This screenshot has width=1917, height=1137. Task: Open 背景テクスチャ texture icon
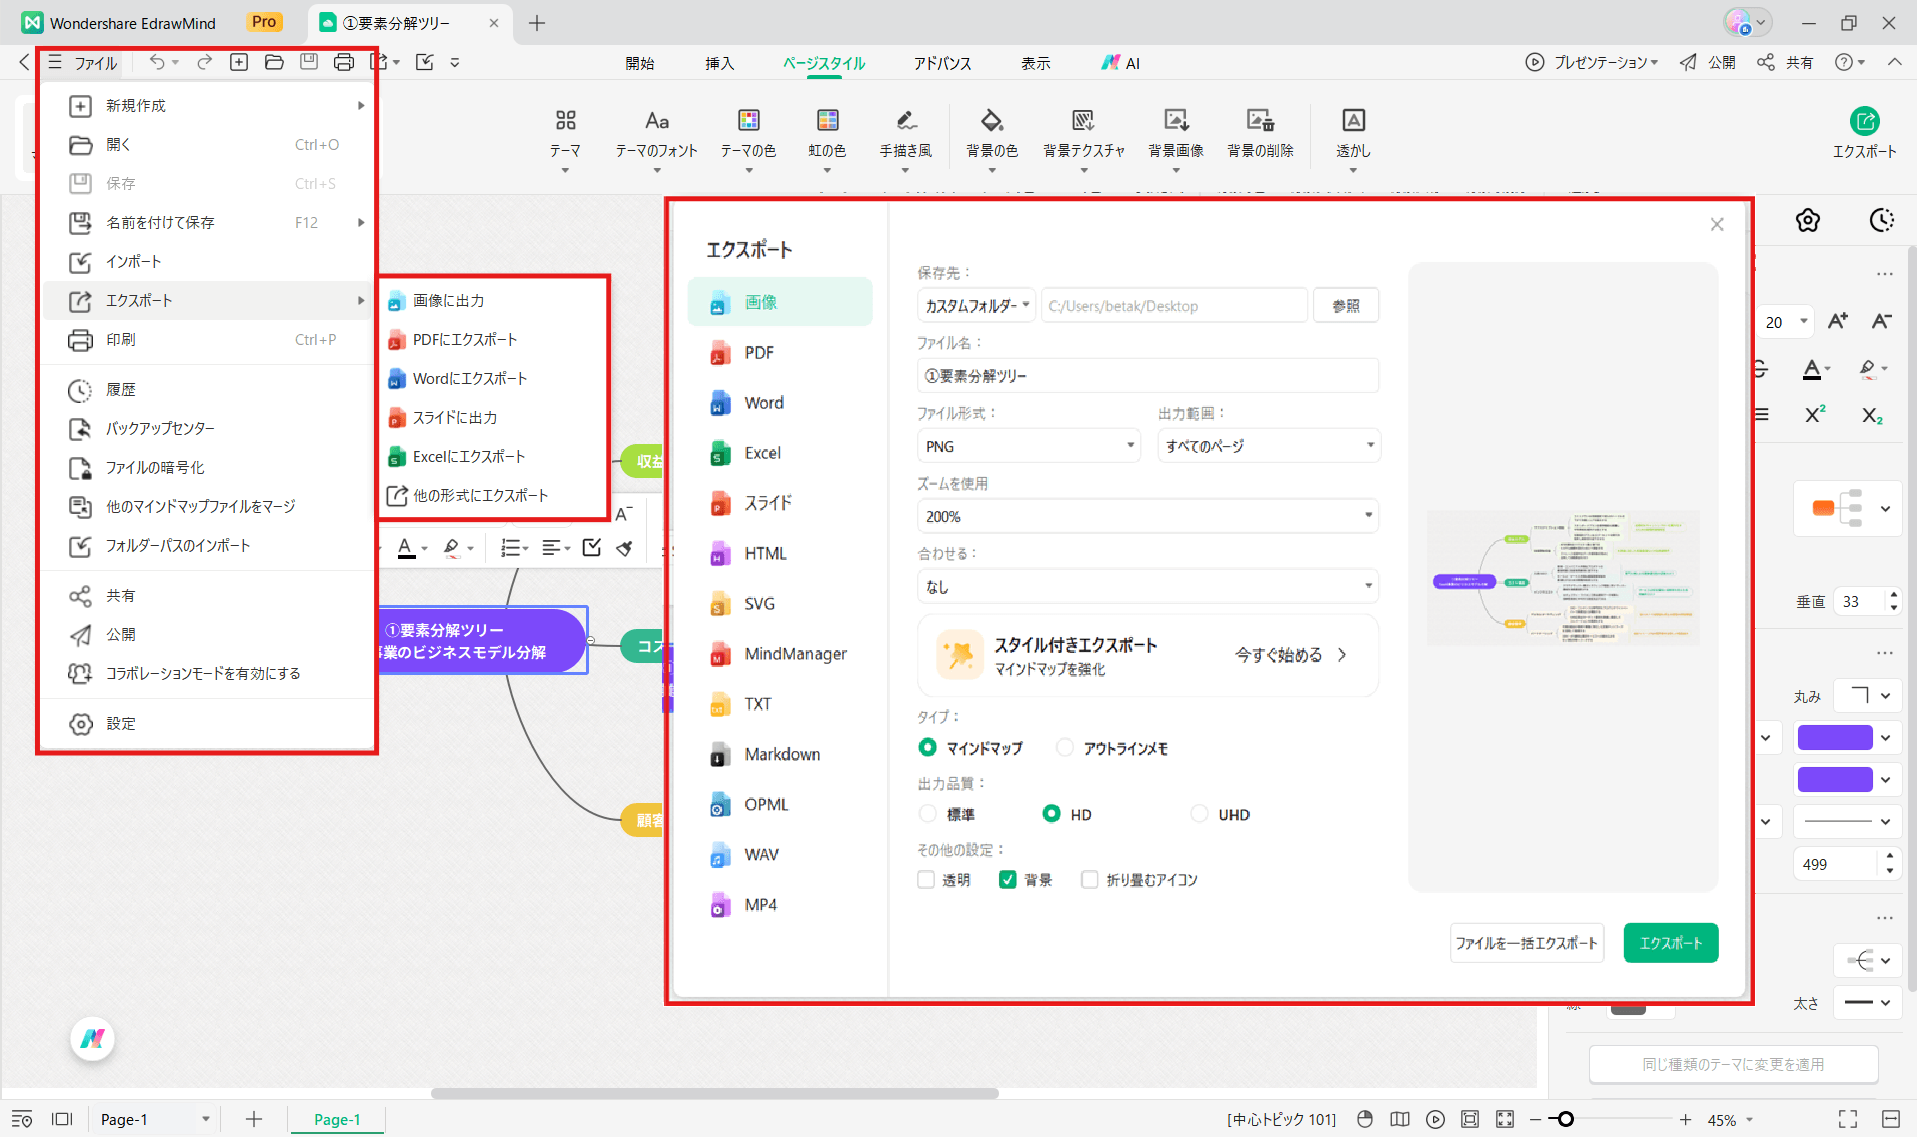pos(1083,120)
